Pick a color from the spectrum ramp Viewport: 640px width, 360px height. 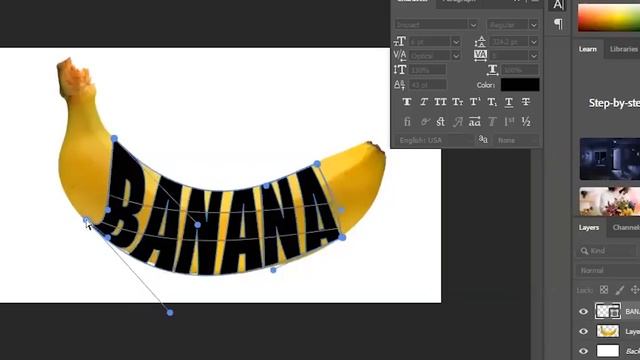tap(609, 18)
